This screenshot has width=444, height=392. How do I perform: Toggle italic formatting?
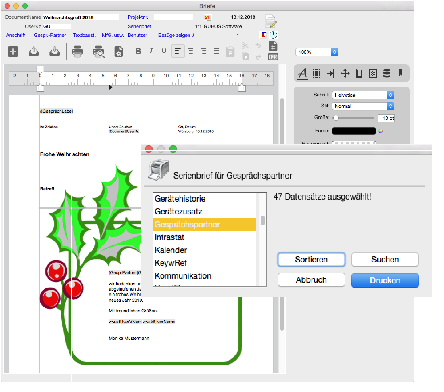151,51
